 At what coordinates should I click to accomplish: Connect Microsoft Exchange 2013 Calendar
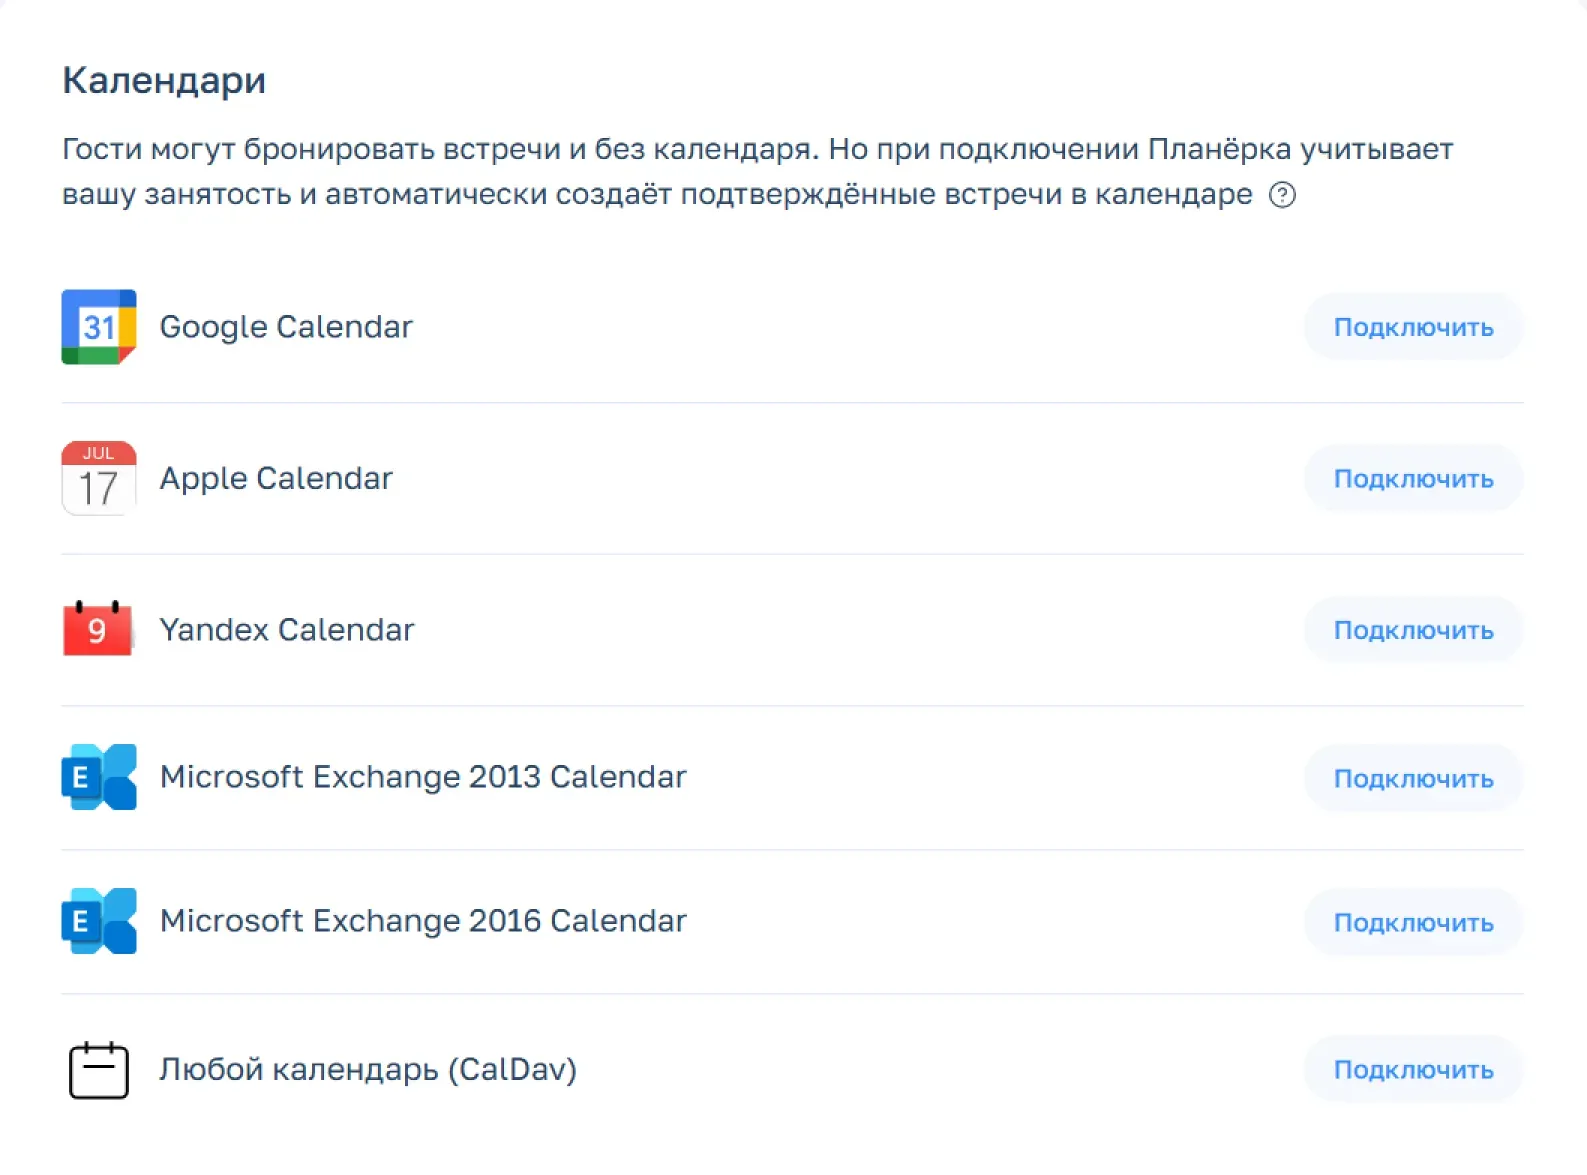pos(1413,778)
